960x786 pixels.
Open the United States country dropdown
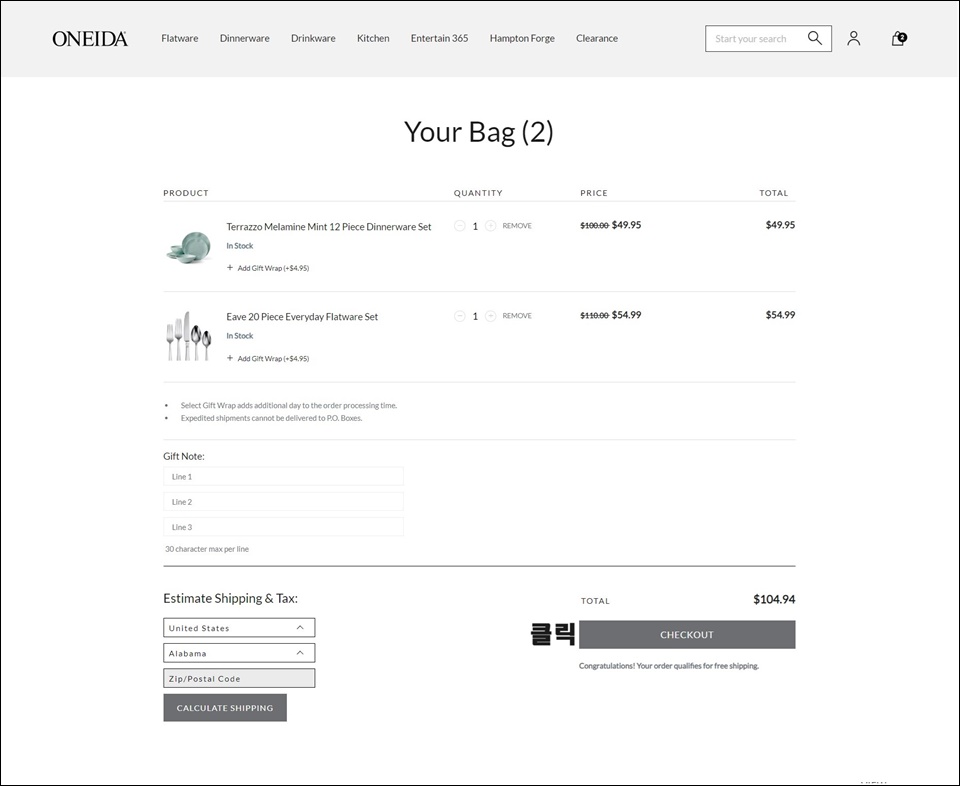[x=239, y=628]
